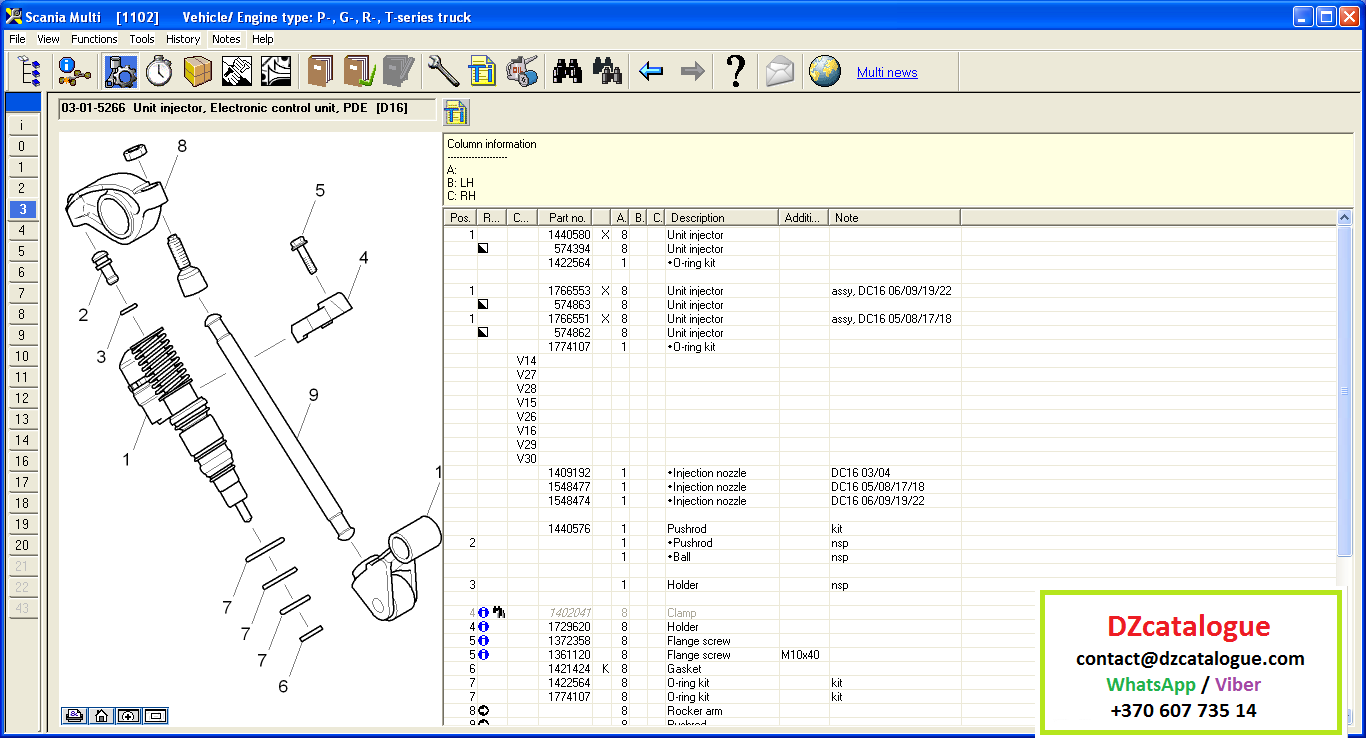Screen dimensions: 1366x738
Task: Open the History menu
Action: coord(183,39)
